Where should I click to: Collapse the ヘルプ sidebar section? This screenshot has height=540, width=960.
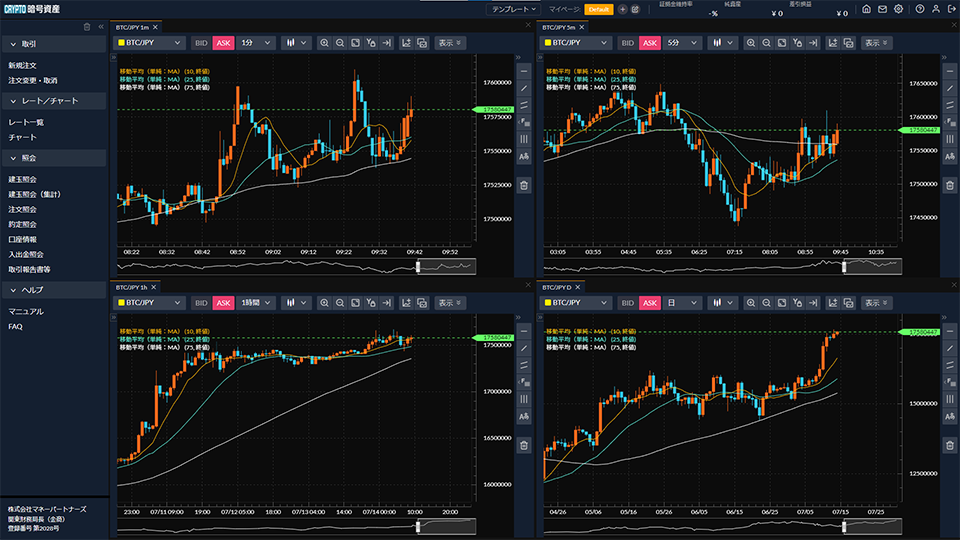point(54,290)
